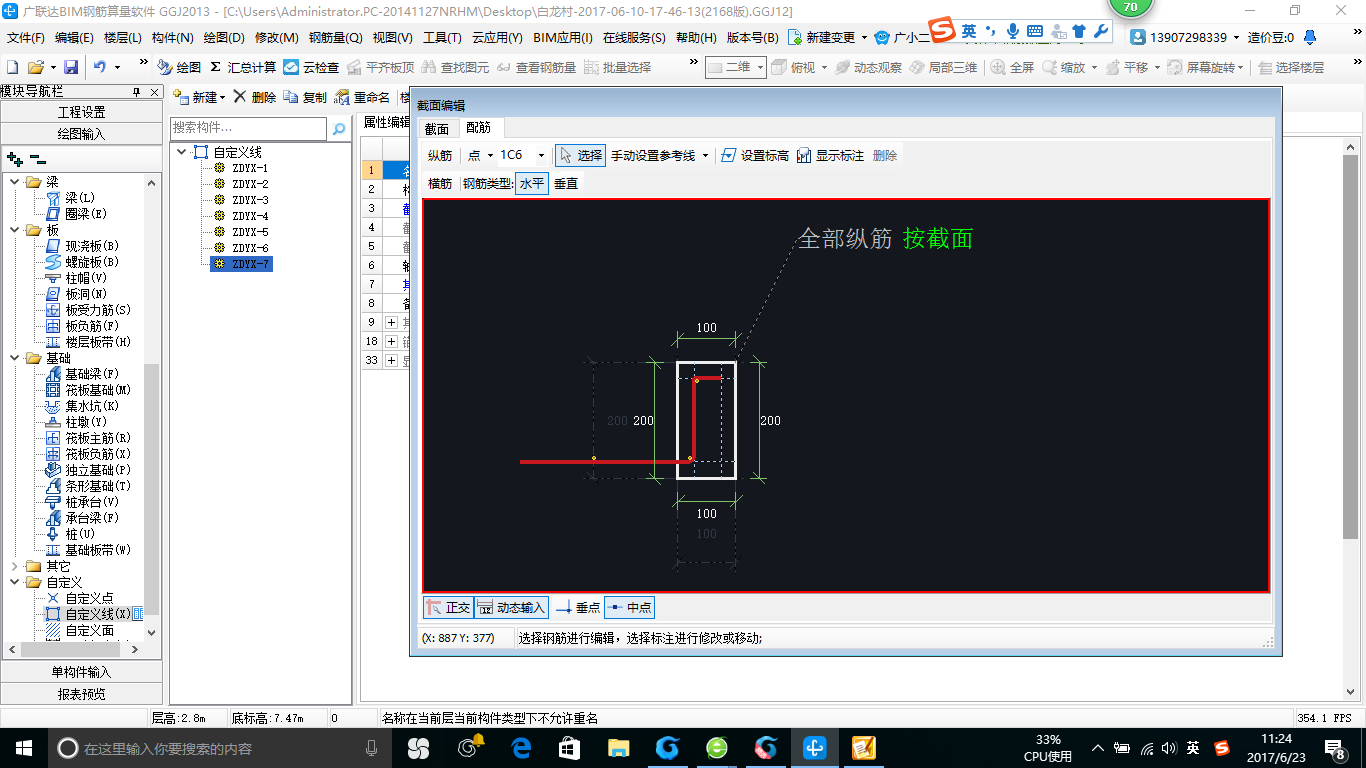The height and width of the screenshot is (768, 1366).
Task: Open the 钢筋量(Q) menu
Action: click(336, 37)
